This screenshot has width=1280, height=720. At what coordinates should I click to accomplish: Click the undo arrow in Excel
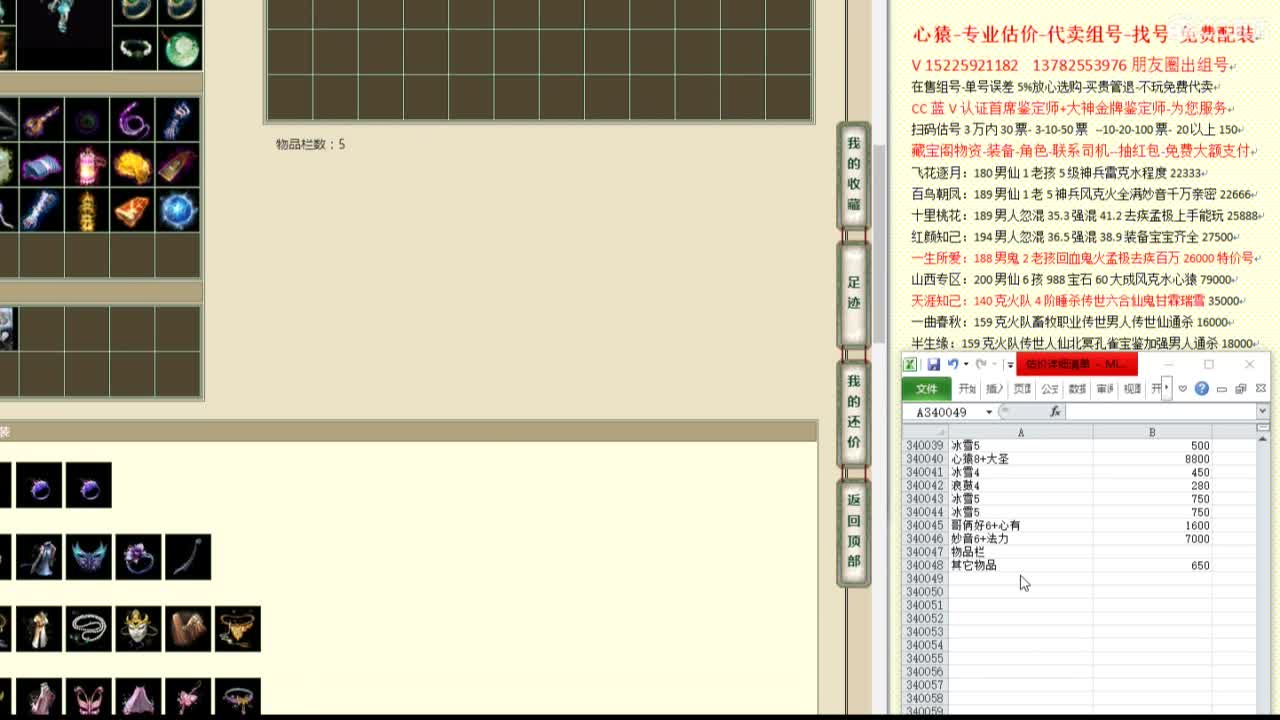[x=952, y=364]
